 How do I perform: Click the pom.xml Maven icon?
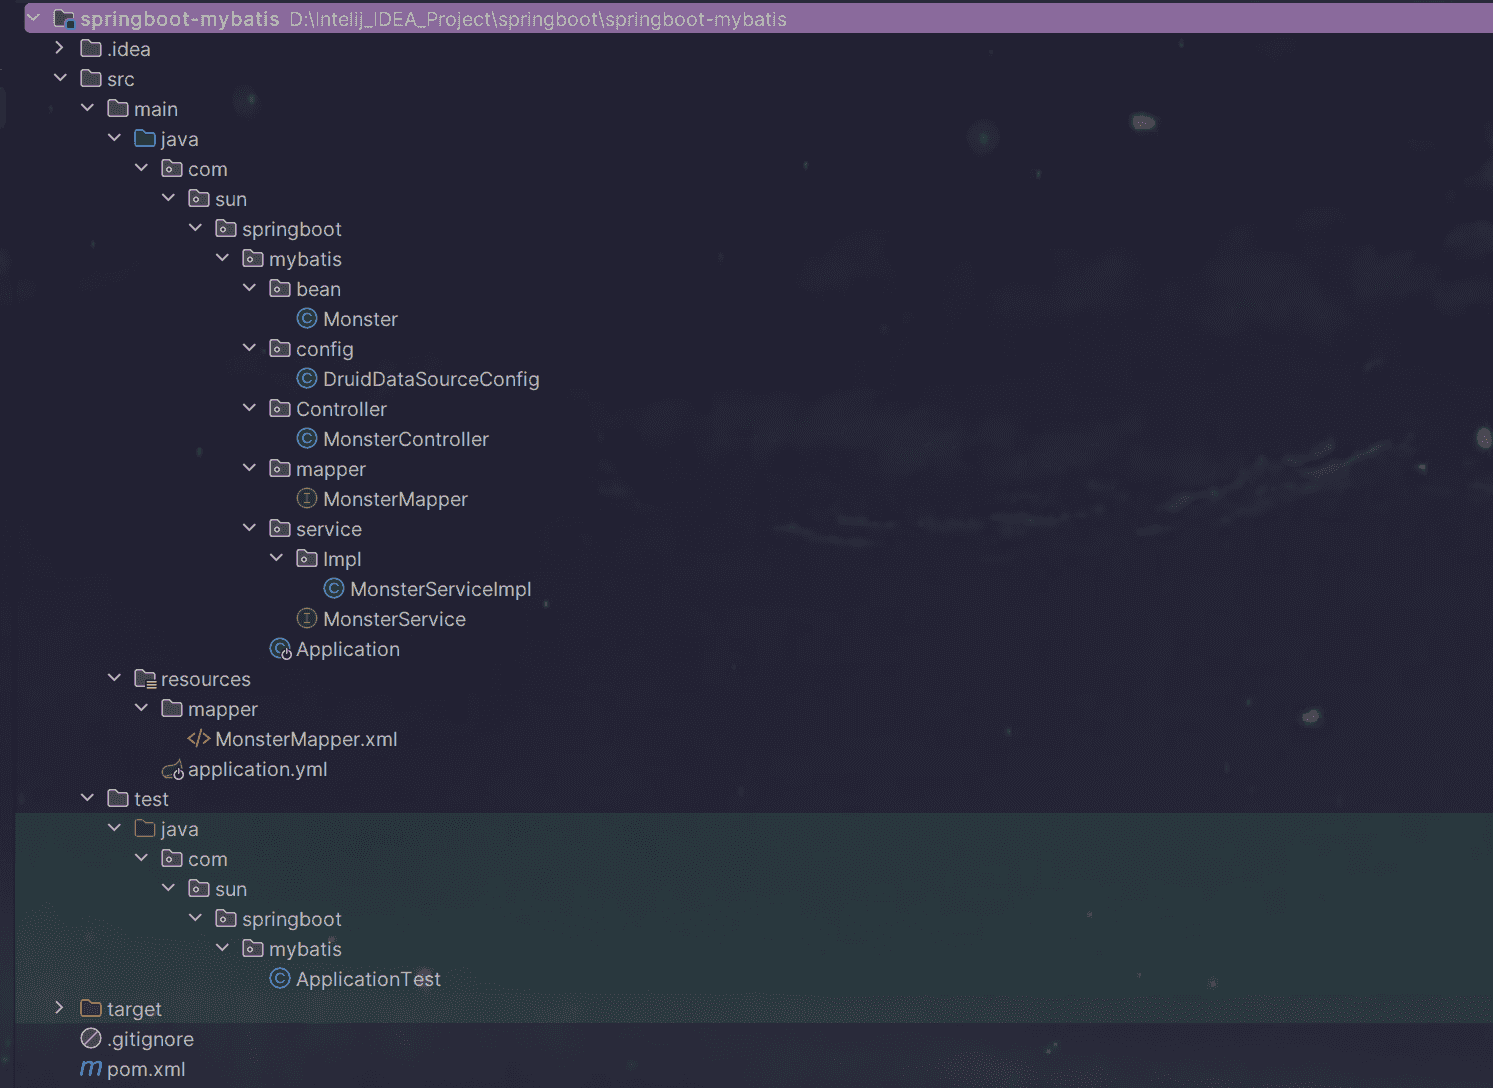(x=91, y=1069)
